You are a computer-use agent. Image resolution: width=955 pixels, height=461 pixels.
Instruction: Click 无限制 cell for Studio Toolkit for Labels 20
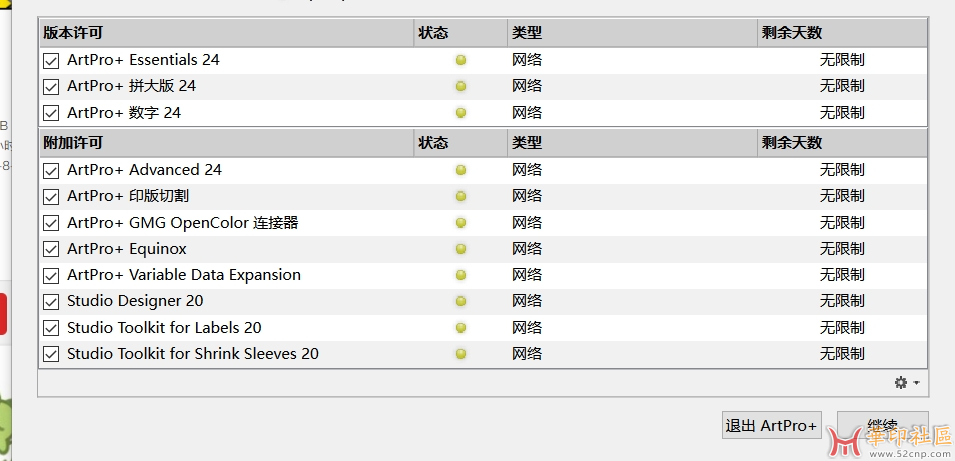842,328
